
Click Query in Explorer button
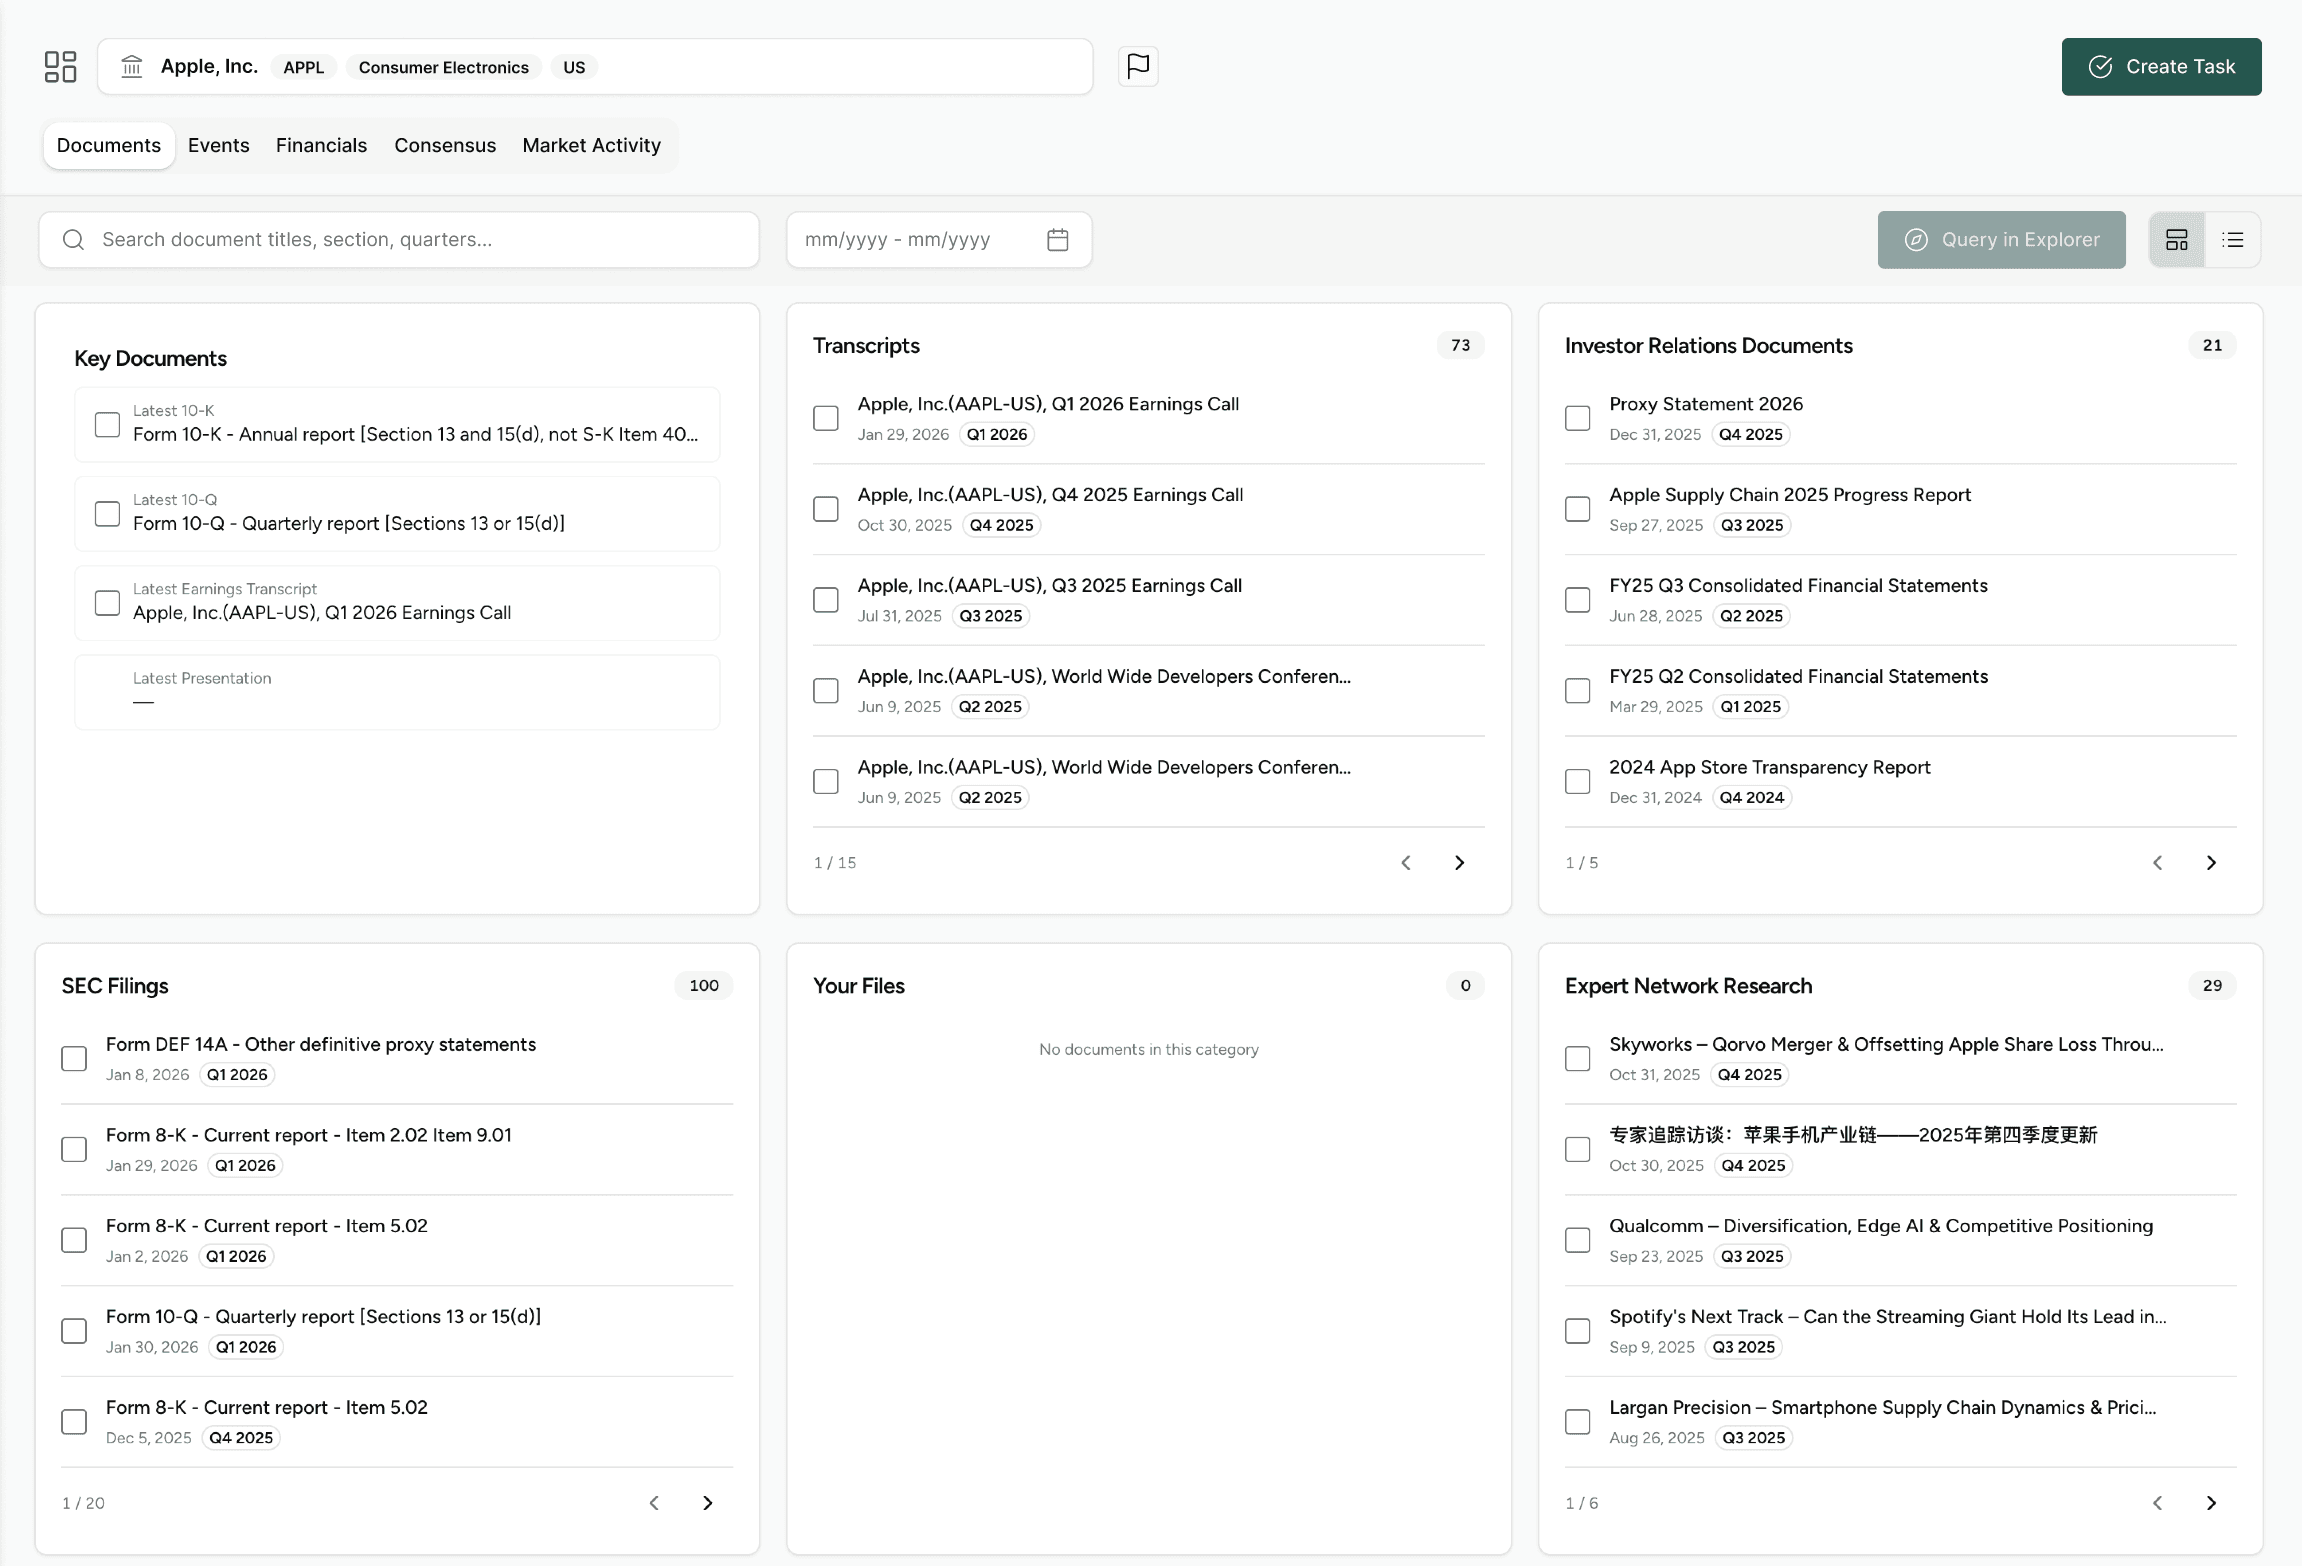coord(2002,240)
